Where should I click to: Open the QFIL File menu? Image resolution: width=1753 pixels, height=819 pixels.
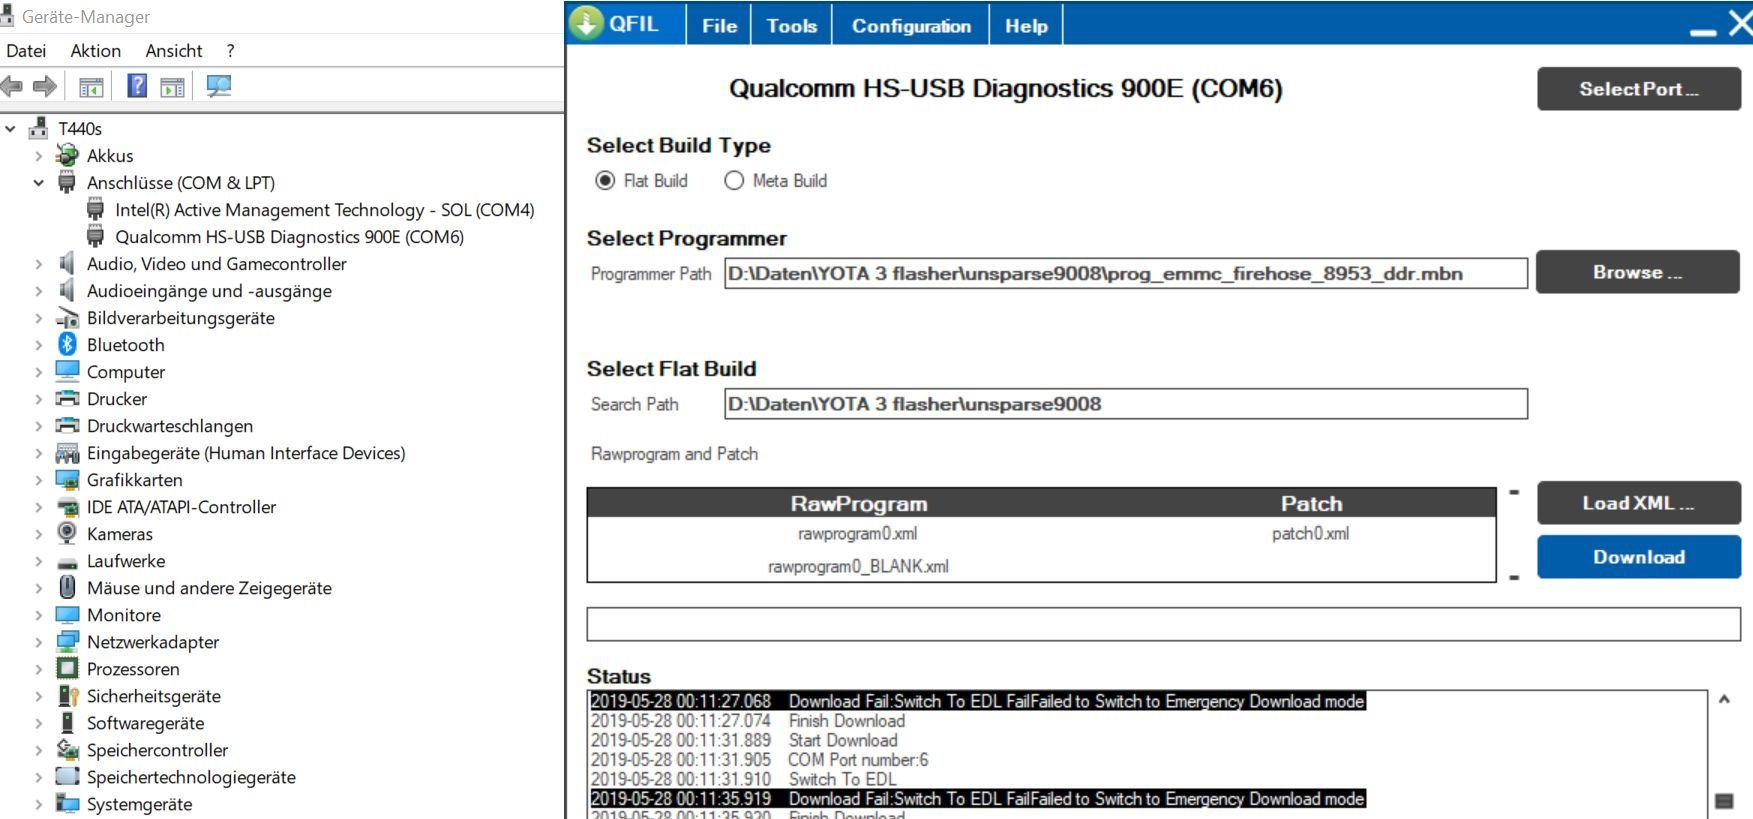pyautogui.click(x=719, y=25)
